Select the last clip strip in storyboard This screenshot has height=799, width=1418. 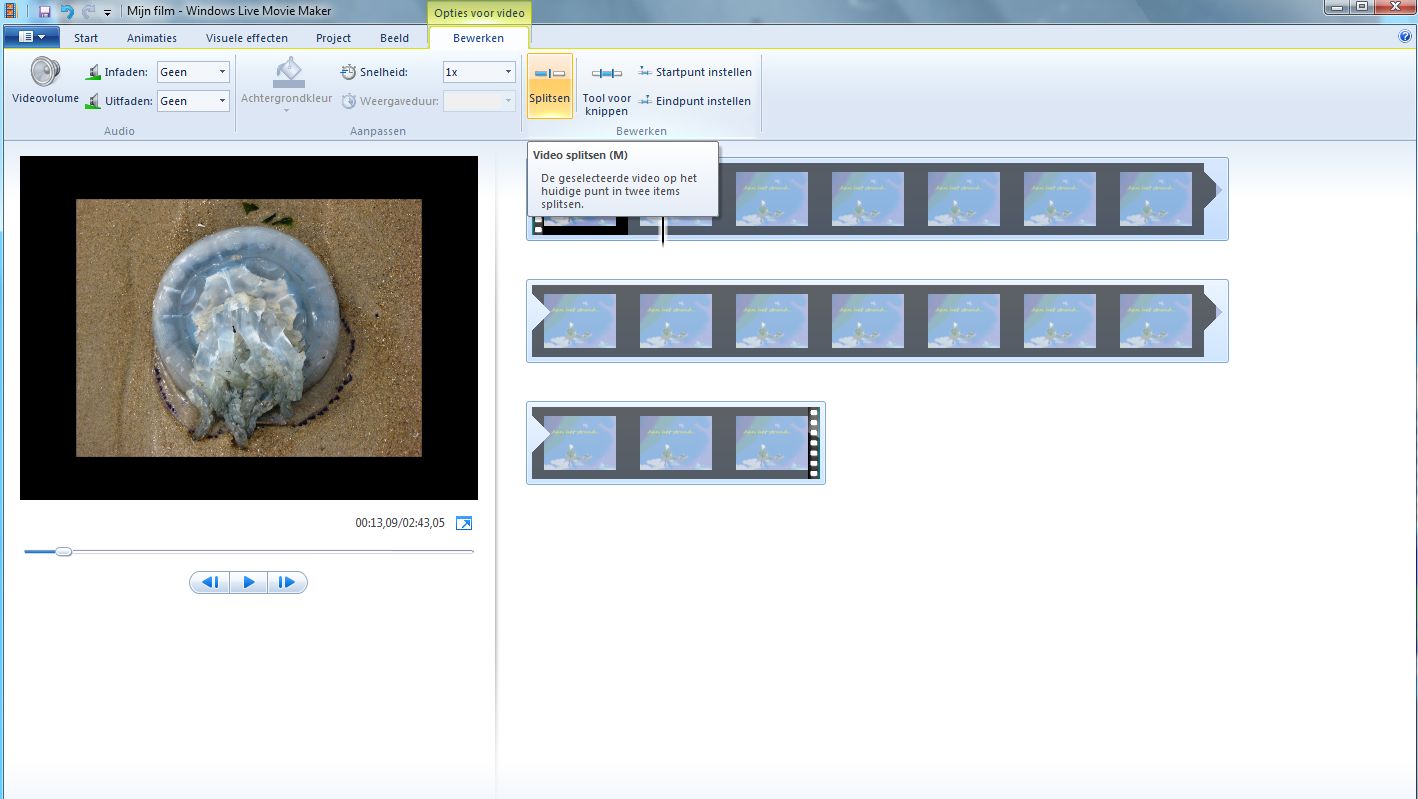pos(675,443)
